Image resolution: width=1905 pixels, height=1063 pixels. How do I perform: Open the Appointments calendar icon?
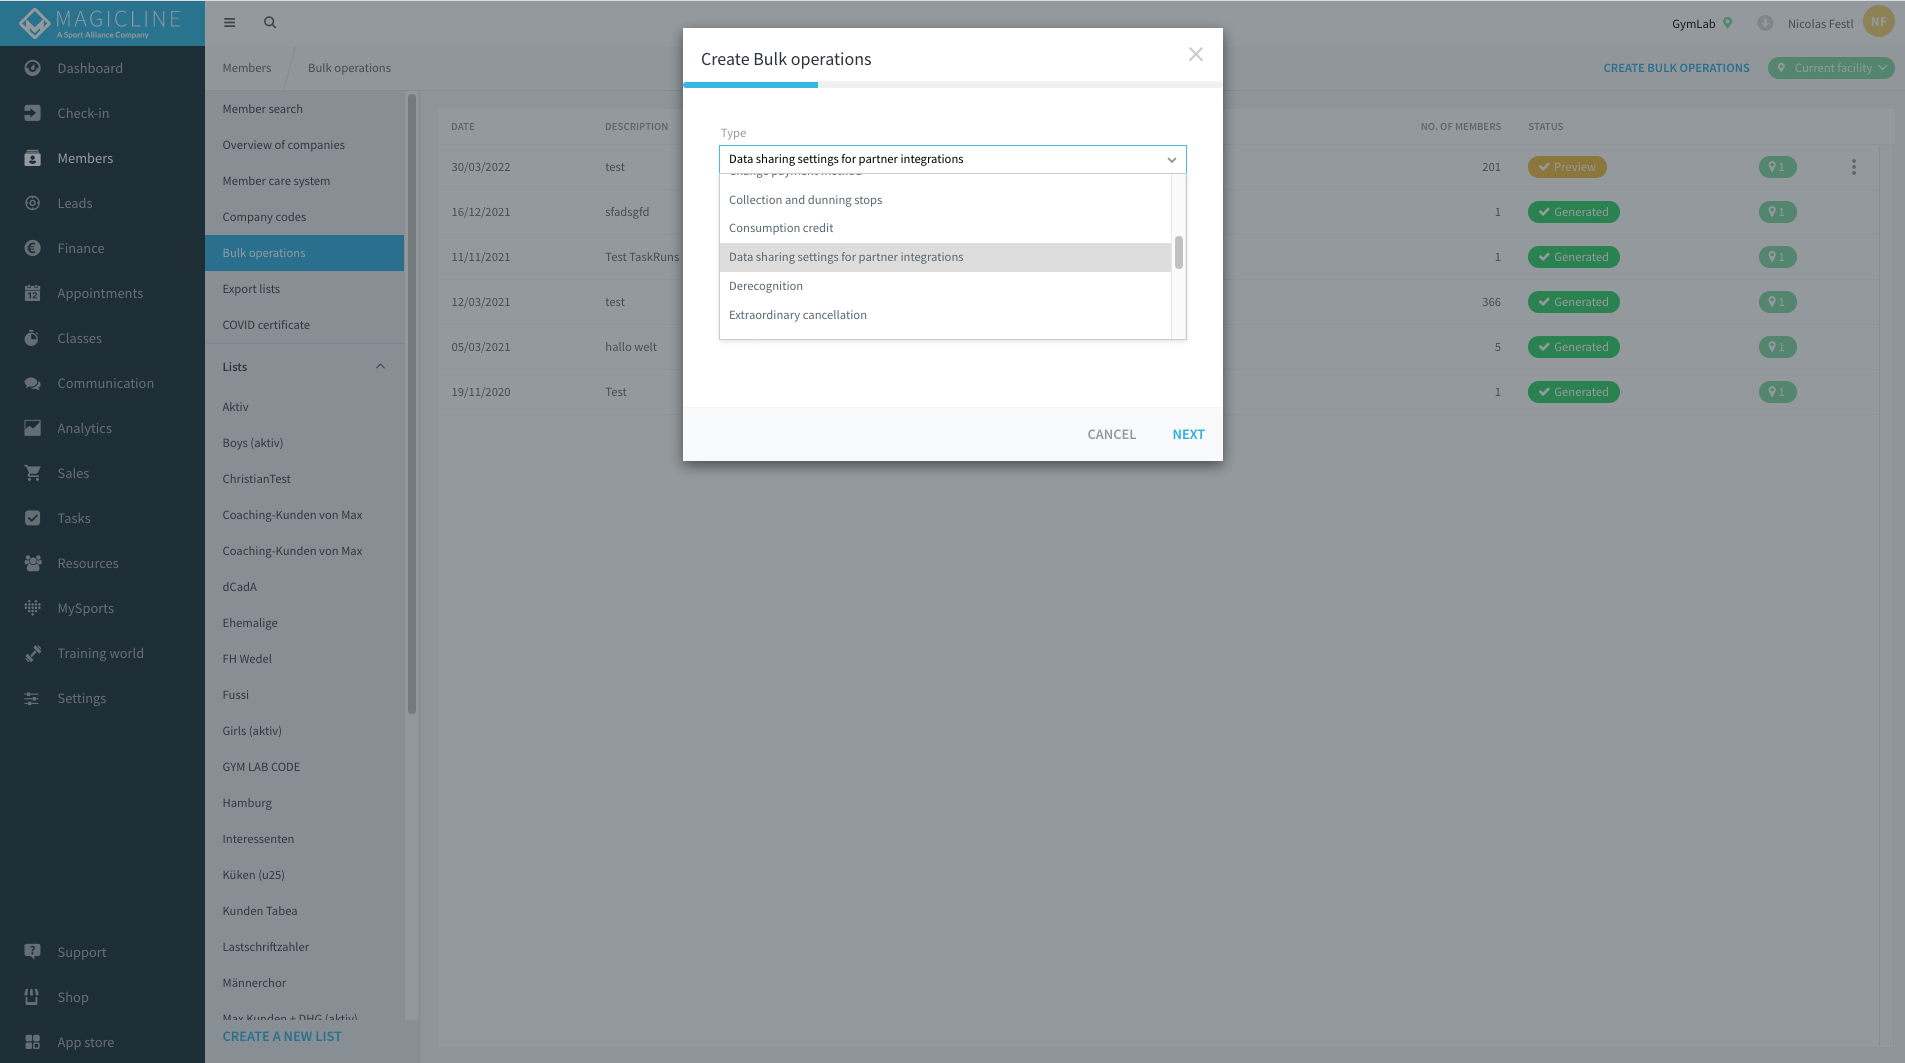point(32,293)
